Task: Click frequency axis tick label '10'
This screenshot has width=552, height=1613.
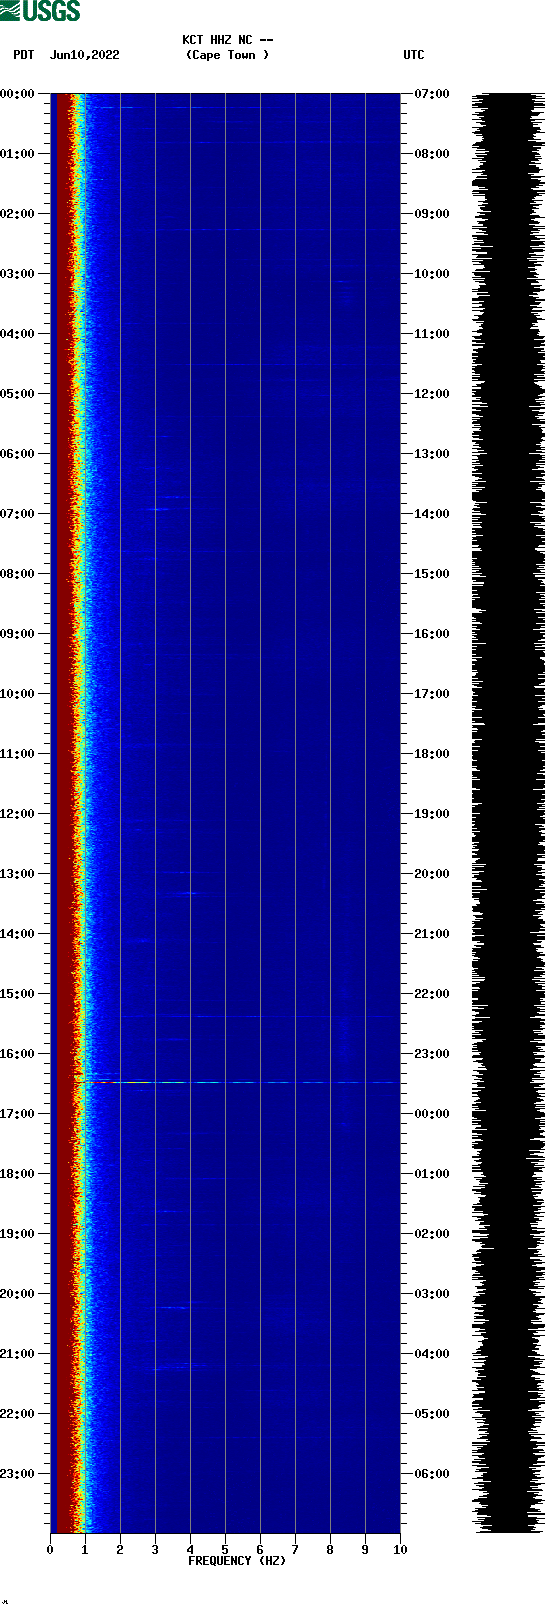Action: pyautogui.click(x=400, y=1550)
